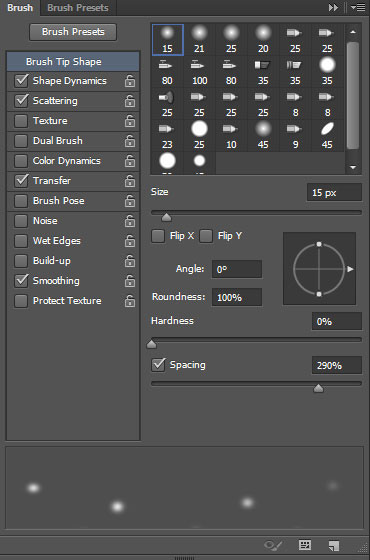Enable the Texture checkbox

(21, 121)
